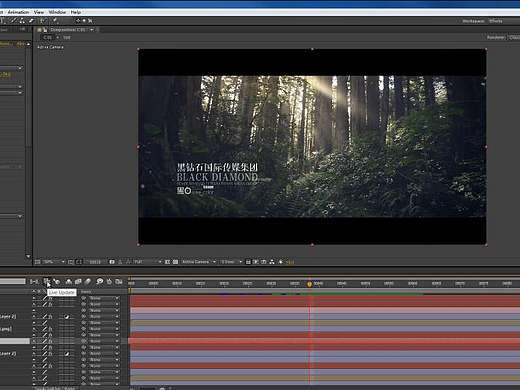
Task: Open the Graph Editor
Action: tap(119, 282)
